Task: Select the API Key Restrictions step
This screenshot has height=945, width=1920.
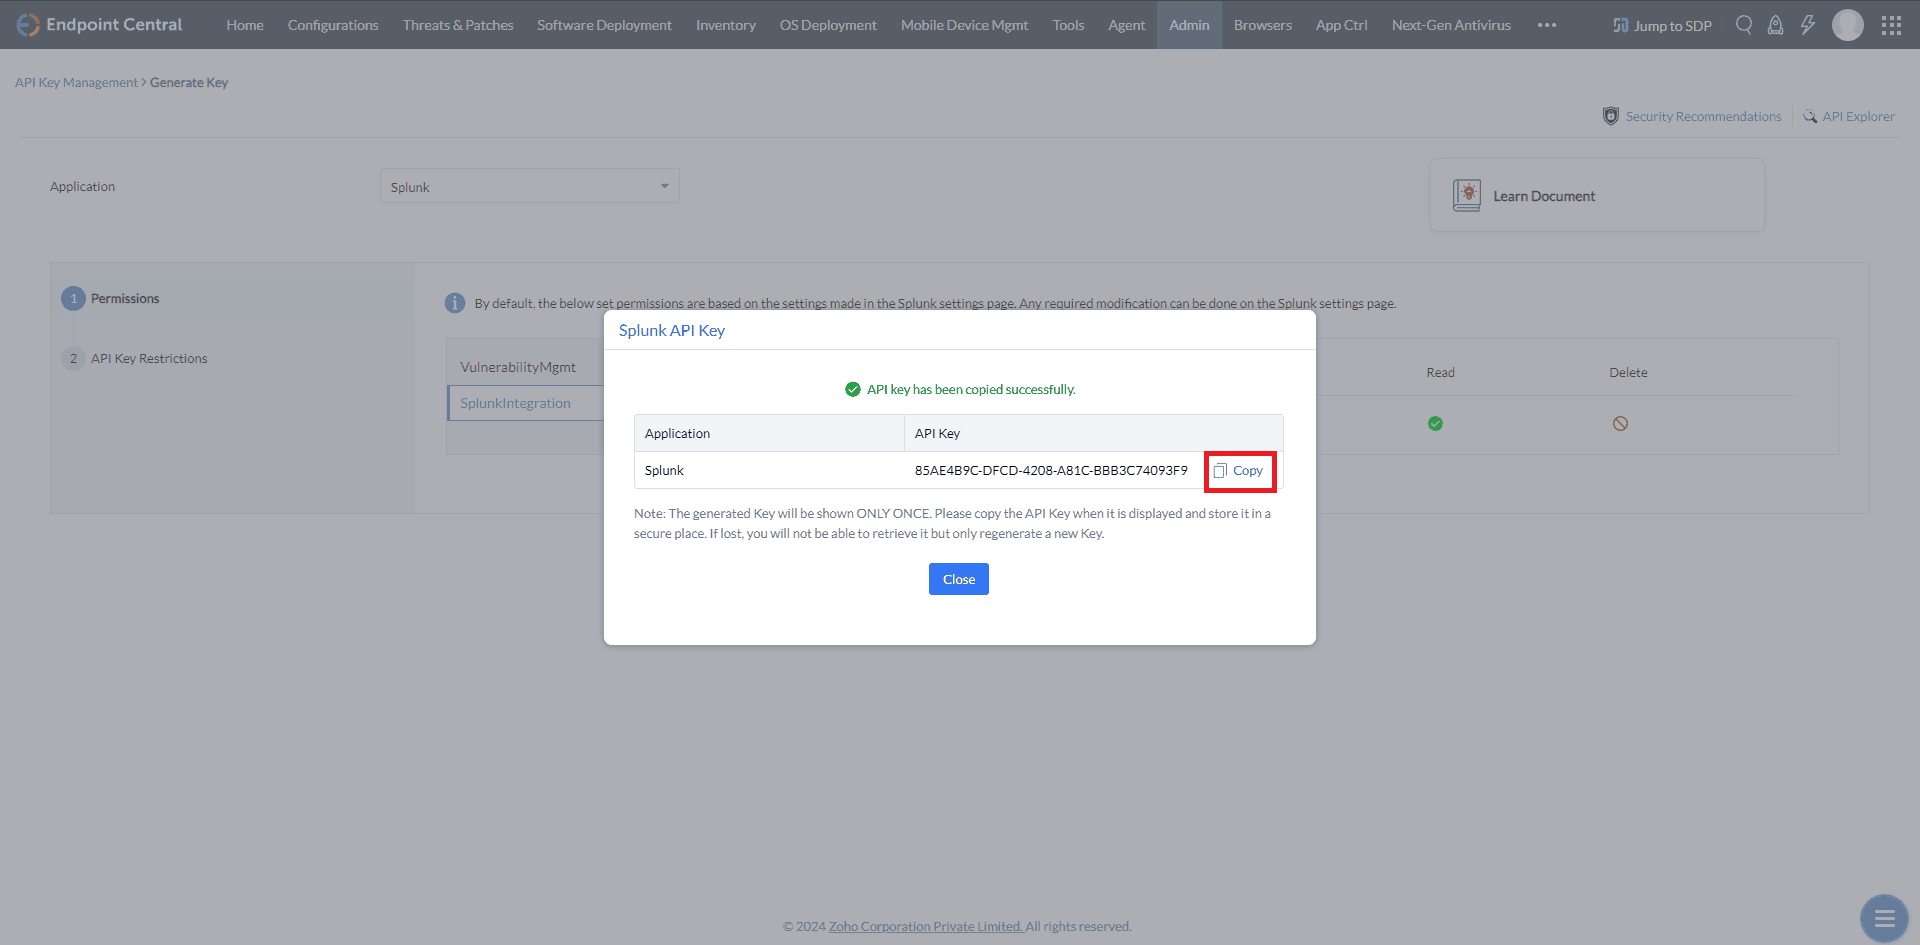Action: 149,358
